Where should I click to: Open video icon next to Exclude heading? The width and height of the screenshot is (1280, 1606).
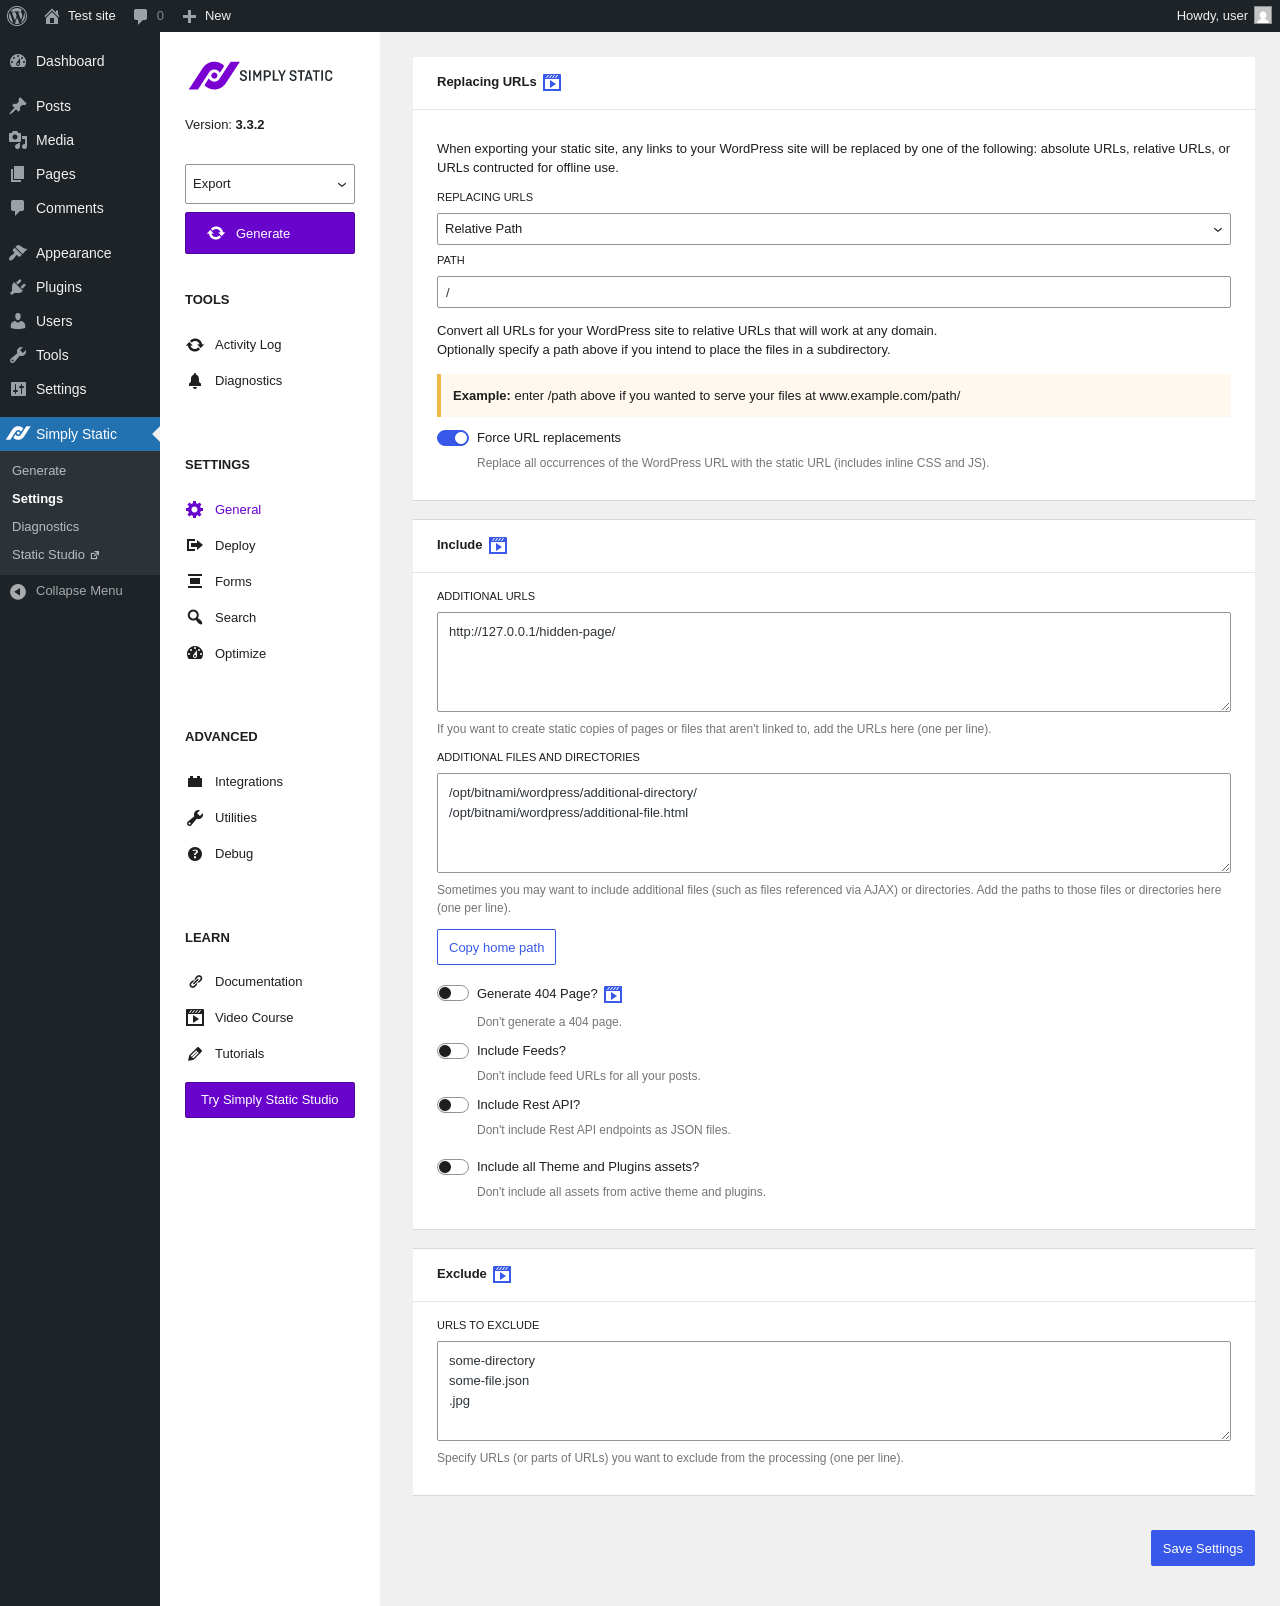[x=502, y=1275]
